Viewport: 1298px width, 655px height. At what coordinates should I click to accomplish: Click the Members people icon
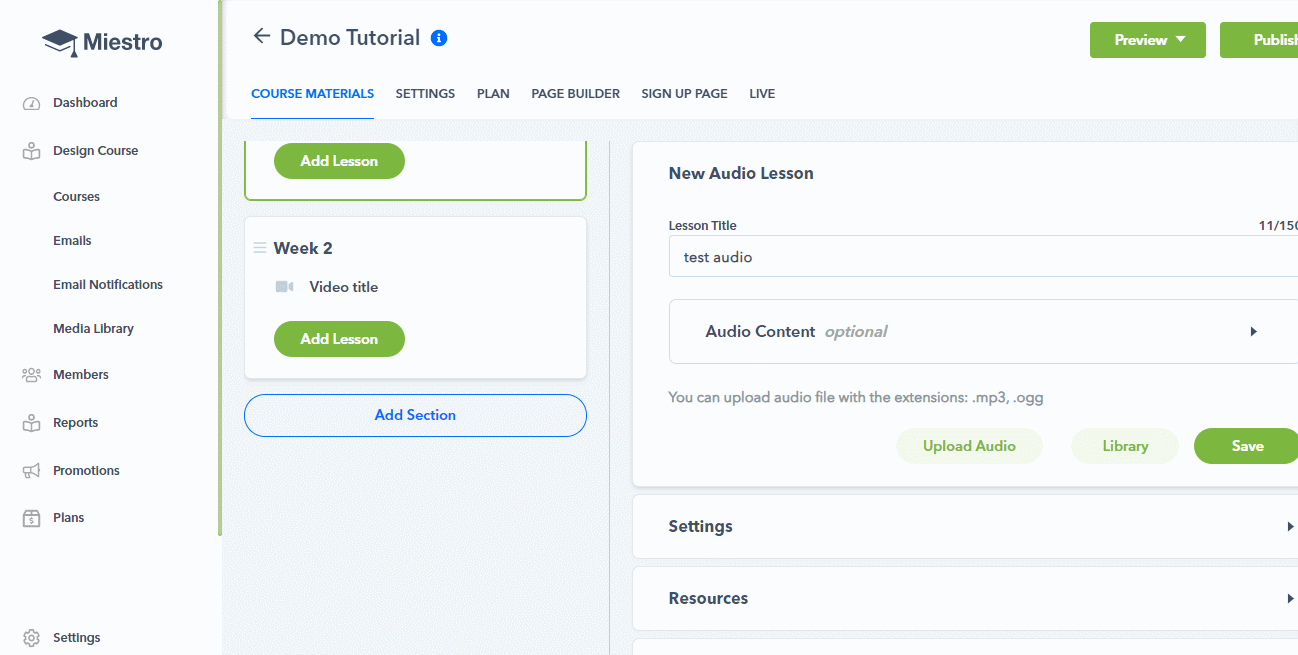[31, 375]
